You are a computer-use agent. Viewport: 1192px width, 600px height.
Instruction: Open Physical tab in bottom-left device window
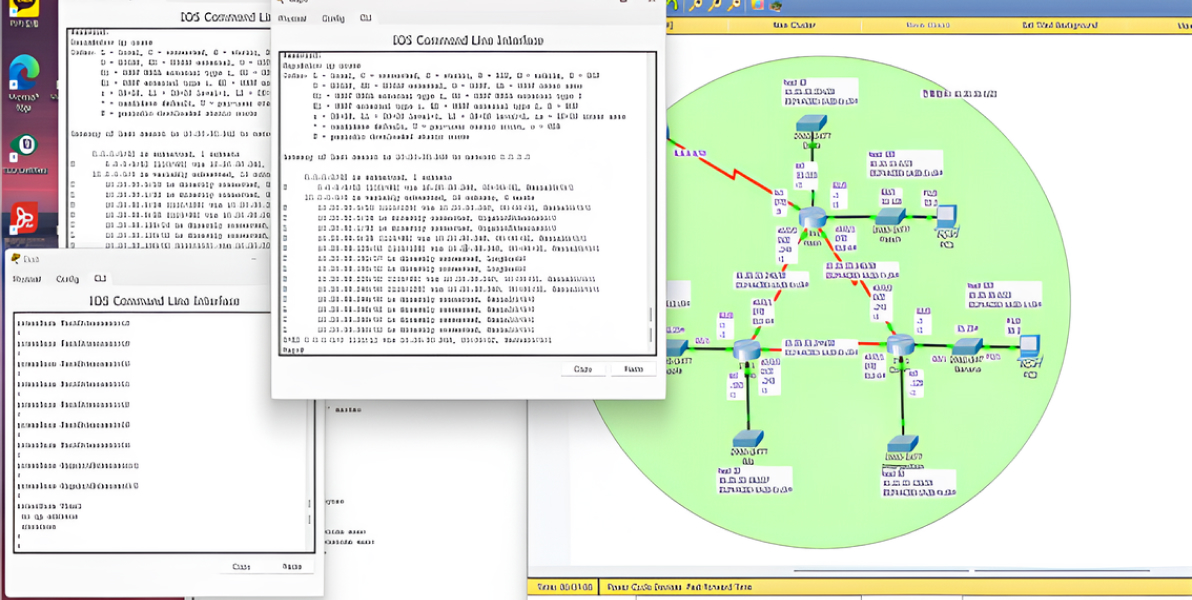click(27, 279)
